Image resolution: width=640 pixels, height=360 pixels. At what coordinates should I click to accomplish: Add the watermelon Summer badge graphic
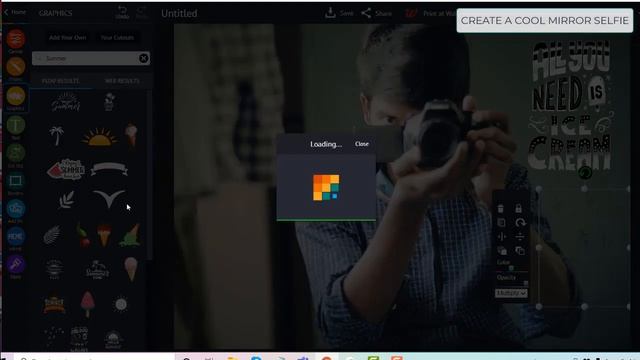[x=66, y=169]
